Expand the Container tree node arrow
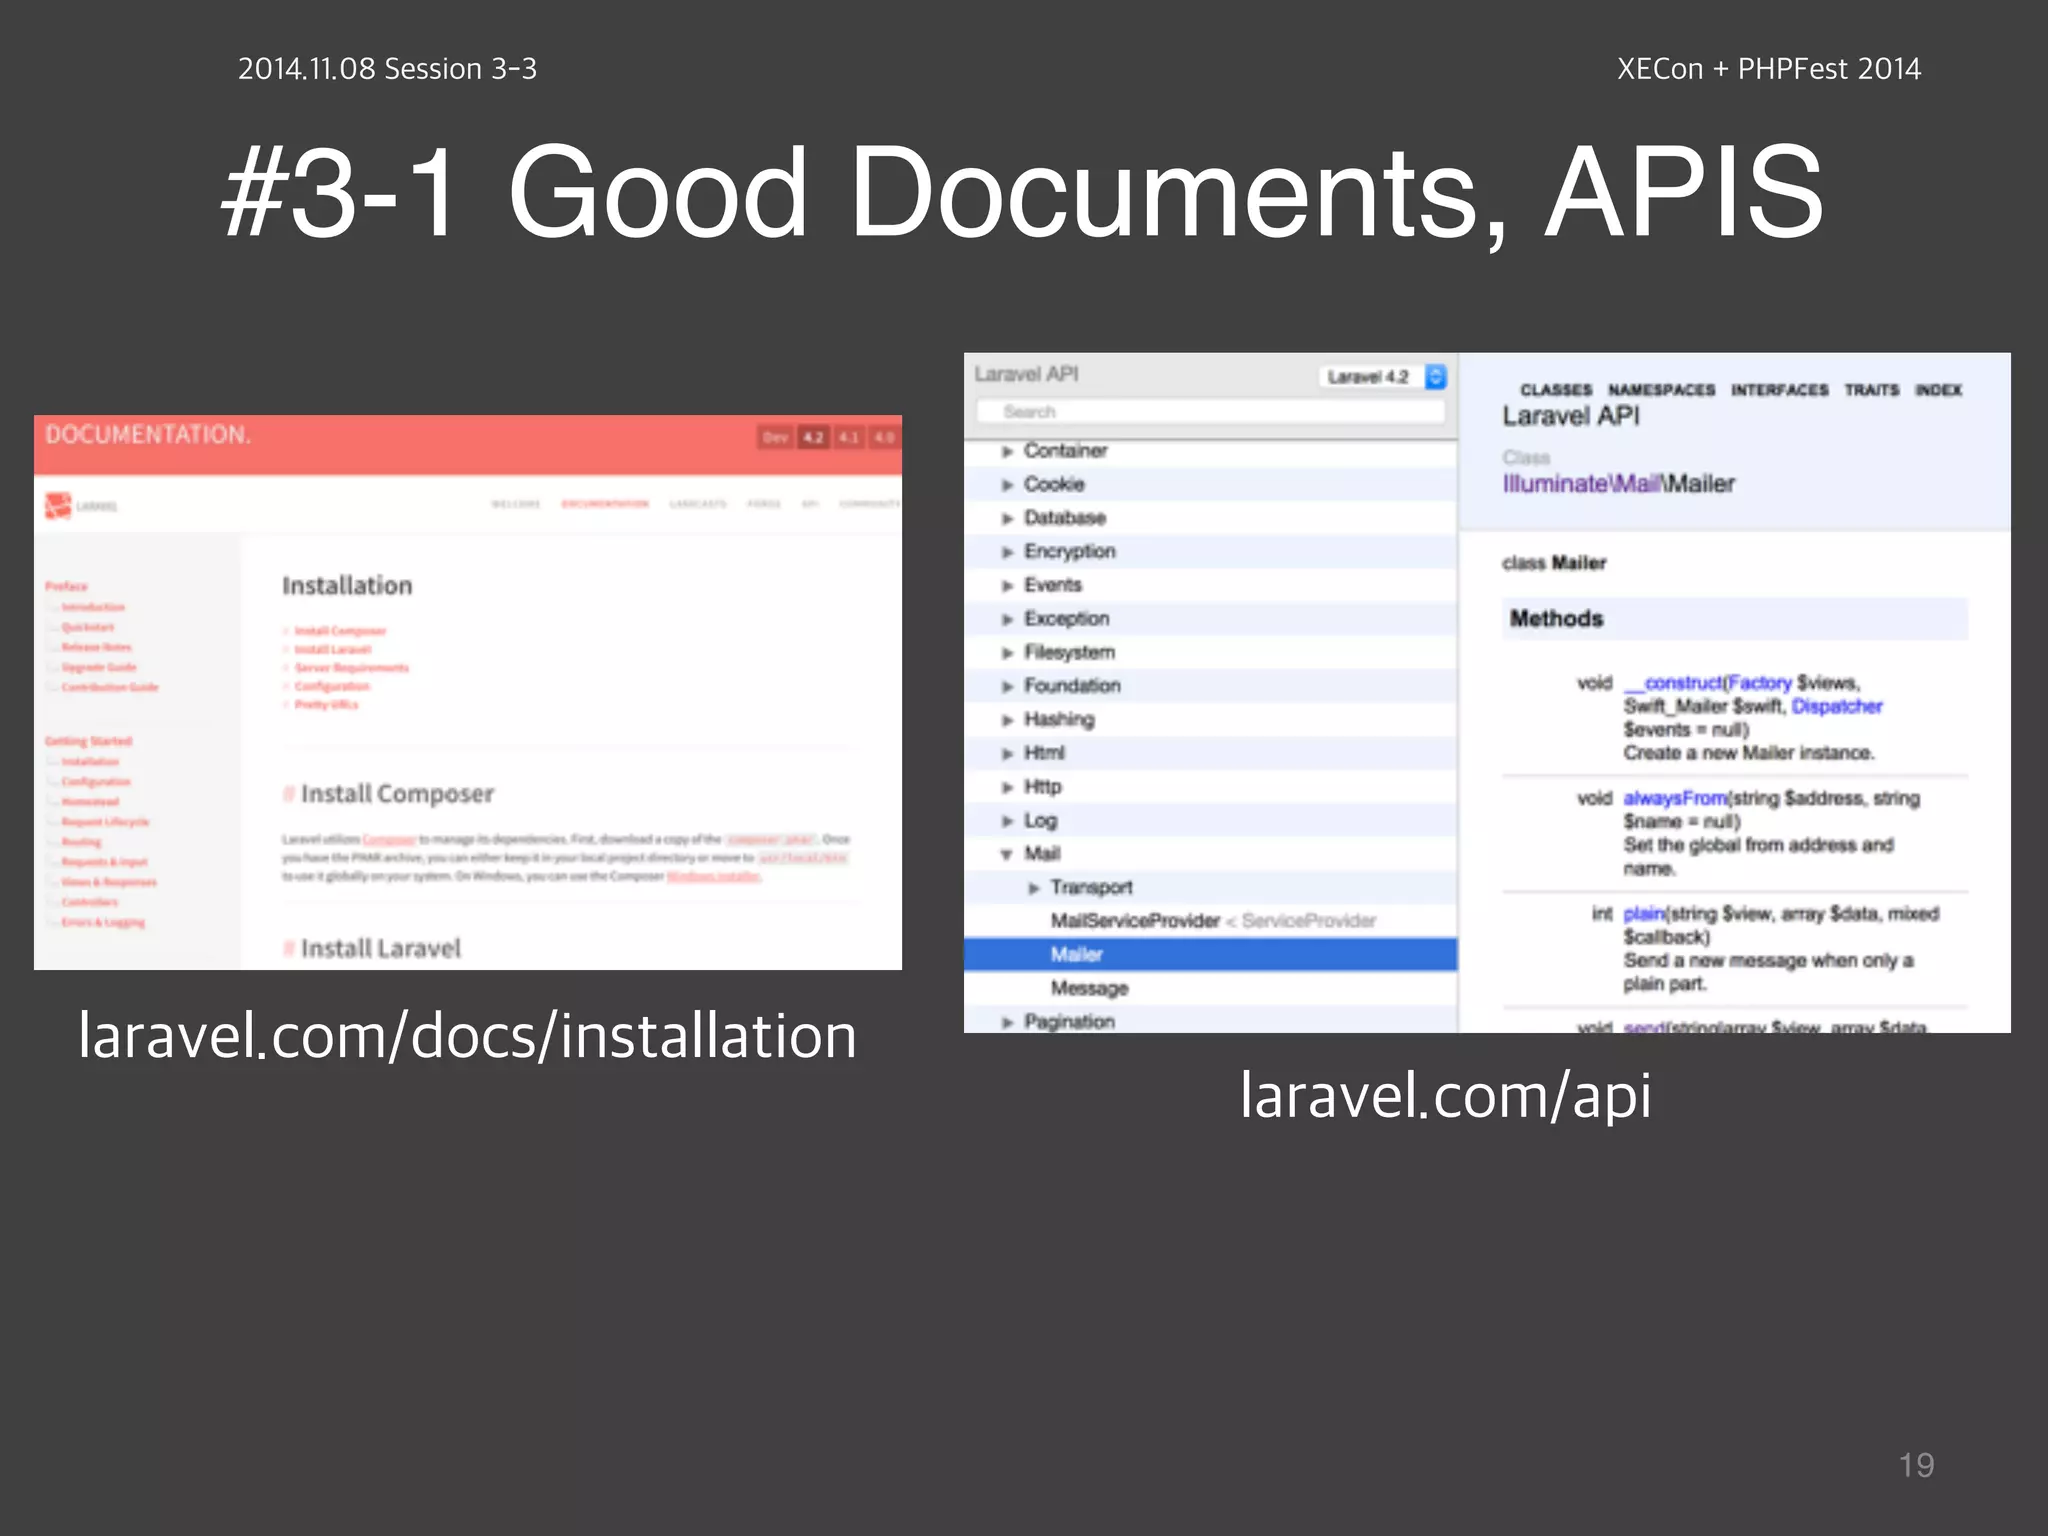This screenshot has width=2048, height=1536. 1007,452
